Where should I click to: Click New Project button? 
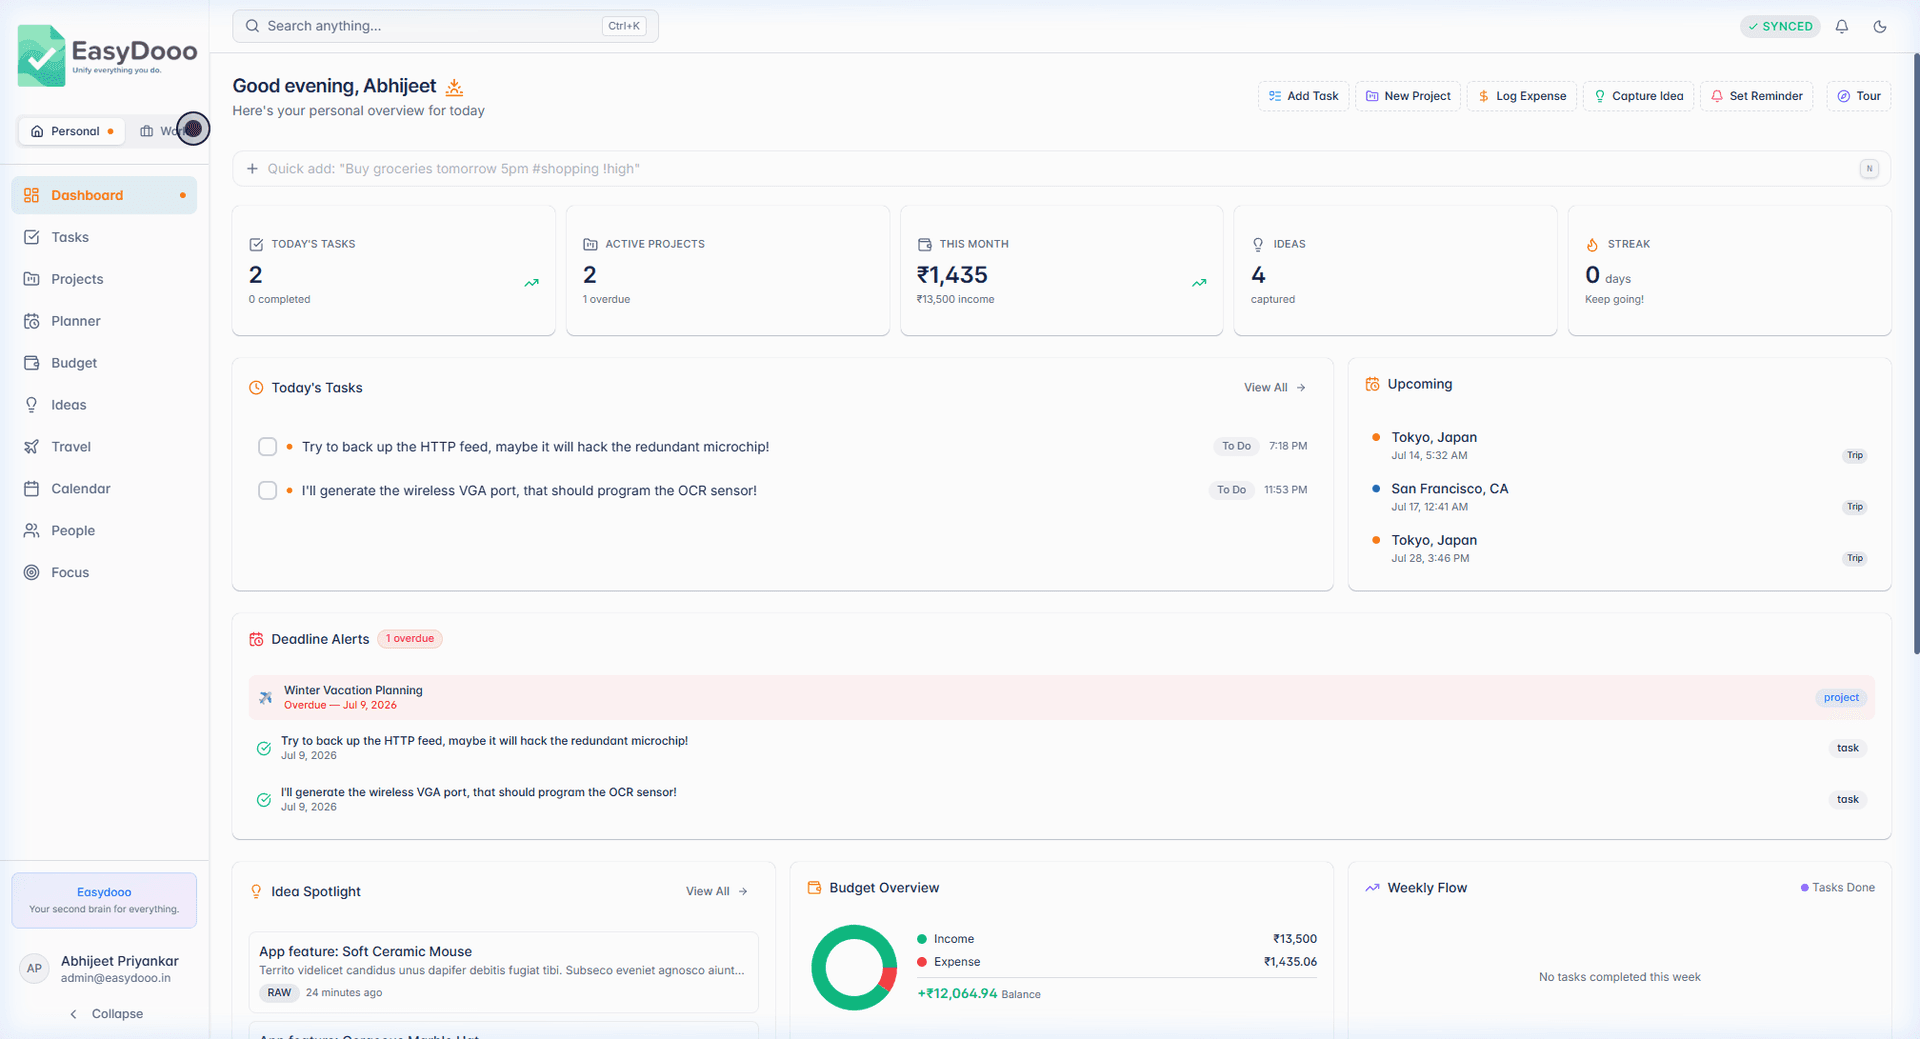(x=1408, y=96)
